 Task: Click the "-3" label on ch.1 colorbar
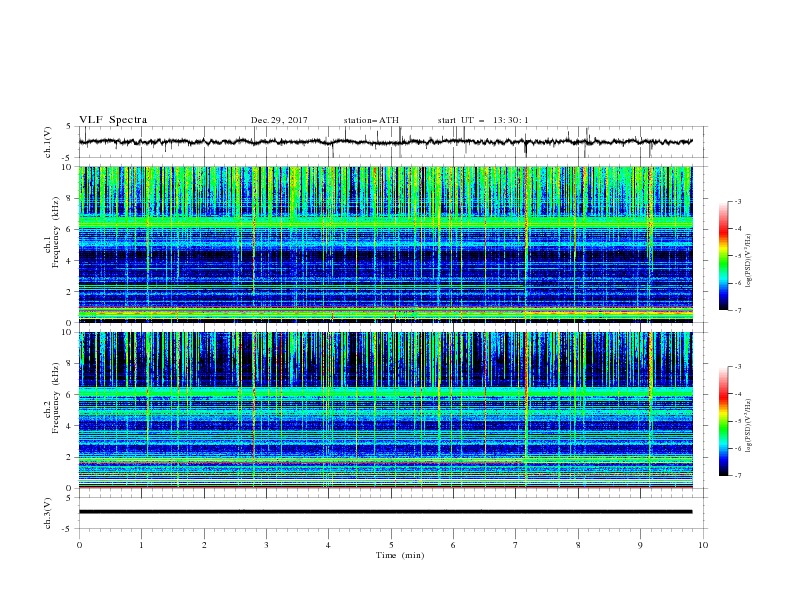[737, 201]
